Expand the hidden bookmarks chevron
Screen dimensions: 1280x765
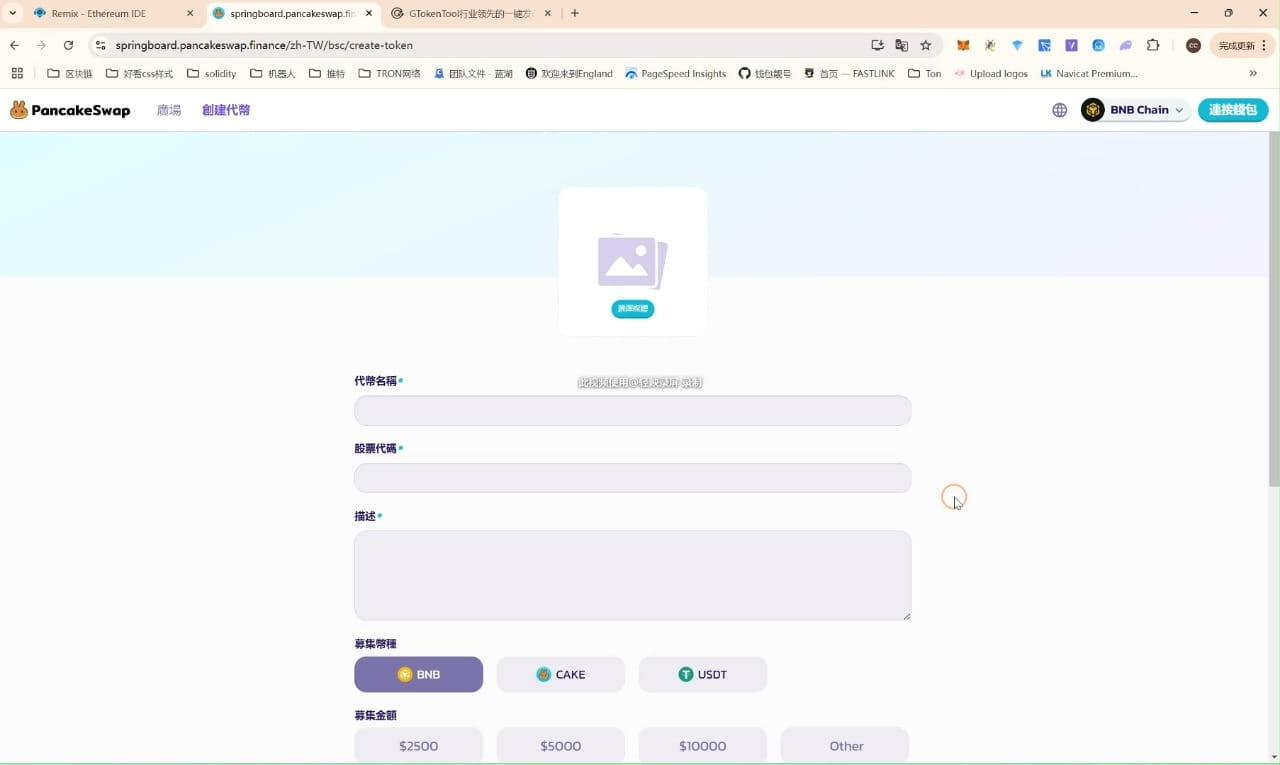[x=1253, y=72]
